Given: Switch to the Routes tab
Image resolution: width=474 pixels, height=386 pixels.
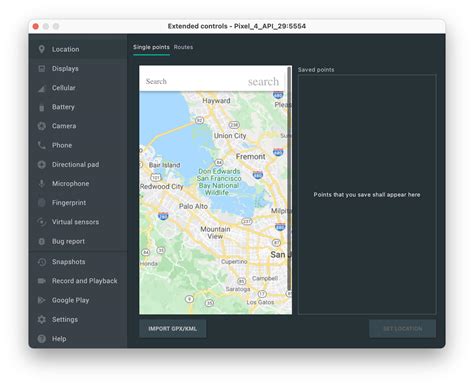Looking at the screenshot, I should point(183,47).
